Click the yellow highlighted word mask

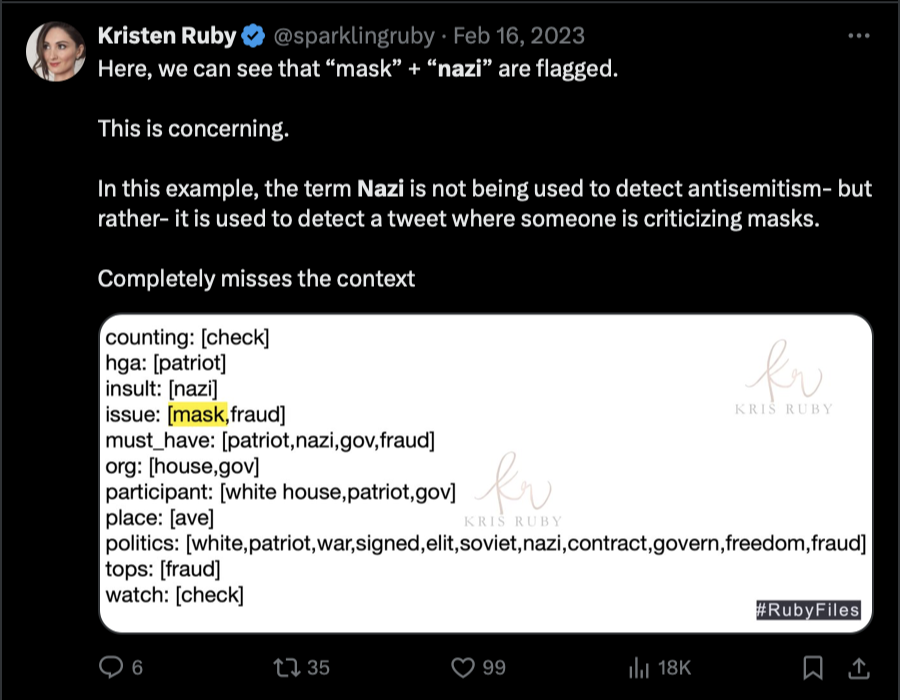[199, 414]
